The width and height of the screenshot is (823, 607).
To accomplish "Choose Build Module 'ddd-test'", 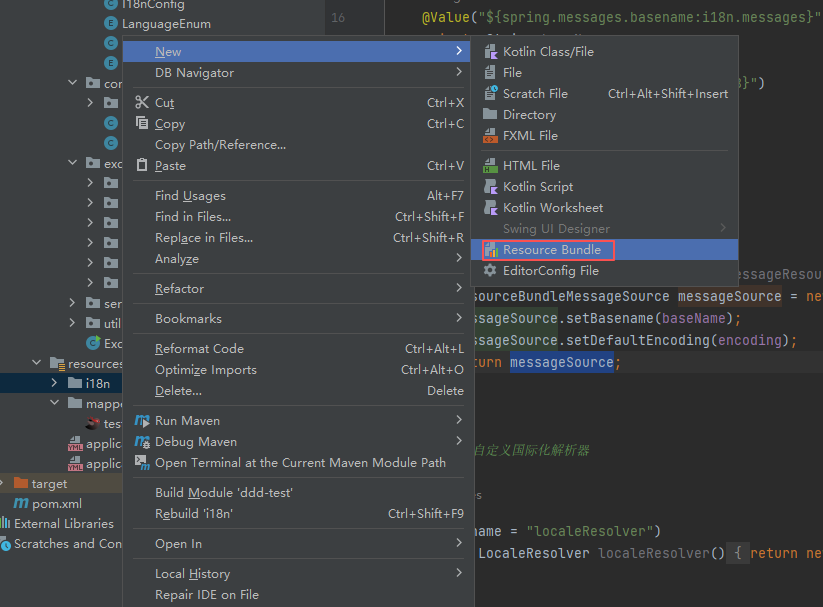I will (299, 493).
